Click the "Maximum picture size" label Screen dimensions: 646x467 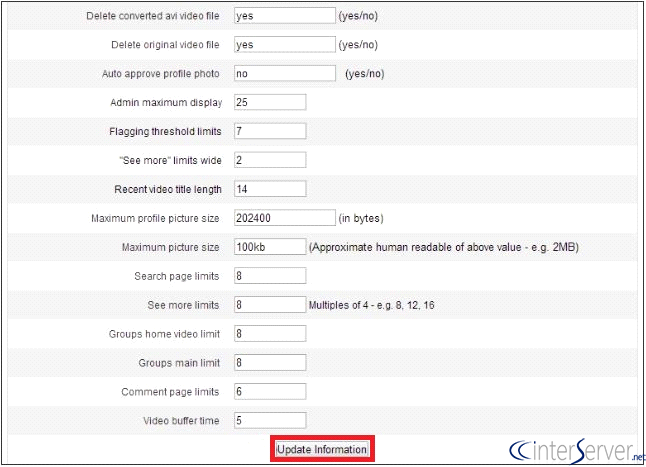click(x=171, y=248)
